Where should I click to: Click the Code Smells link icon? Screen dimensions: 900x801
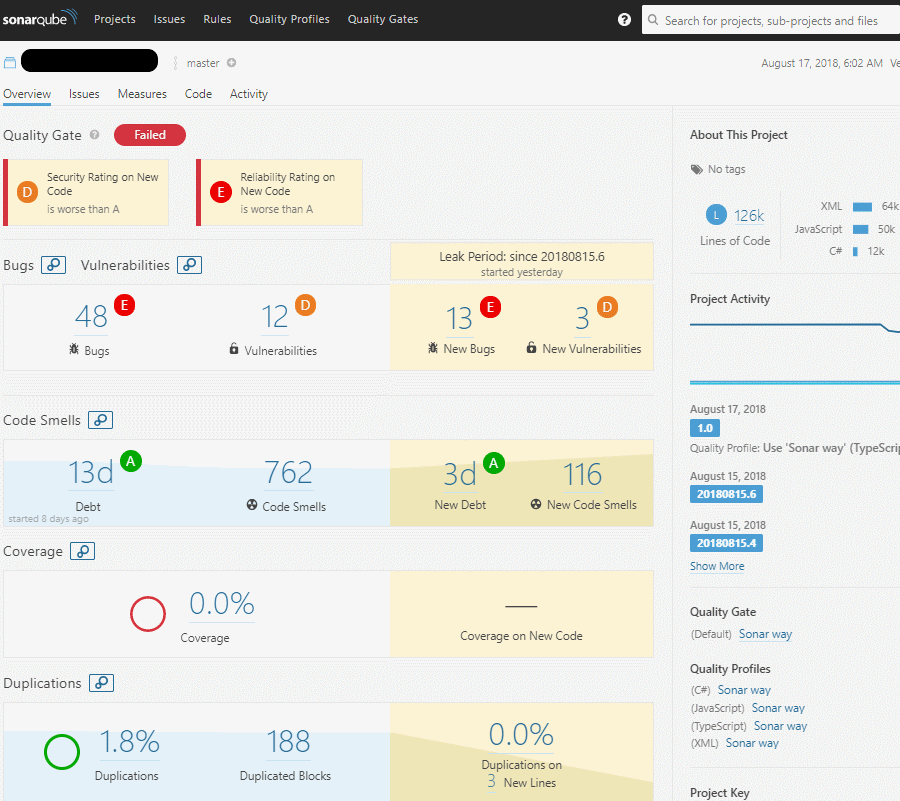[x=100, y=420]
